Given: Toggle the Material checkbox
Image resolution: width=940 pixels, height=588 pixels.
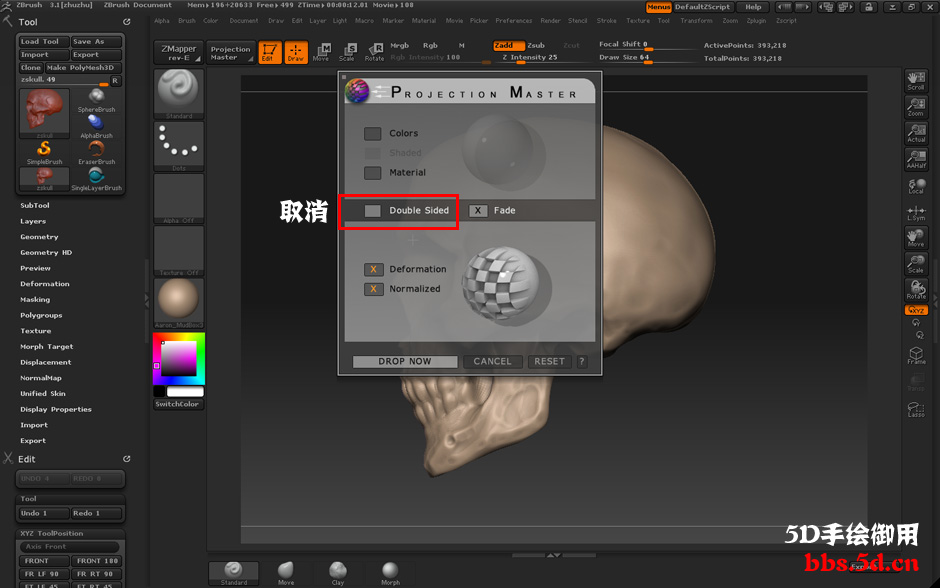Looking at the screenshot, I should (372, 173).
